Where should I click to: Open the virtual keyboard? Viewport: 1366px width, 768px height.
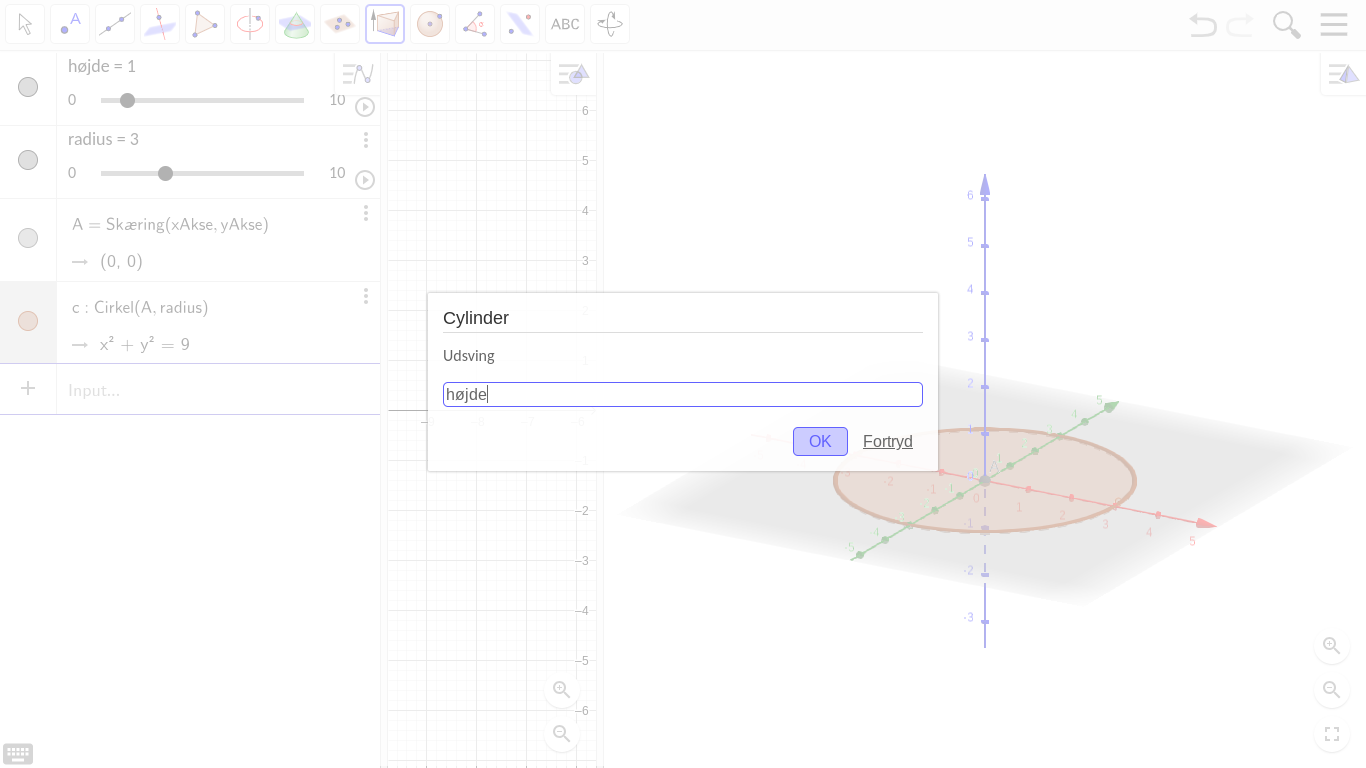[18, 754]
